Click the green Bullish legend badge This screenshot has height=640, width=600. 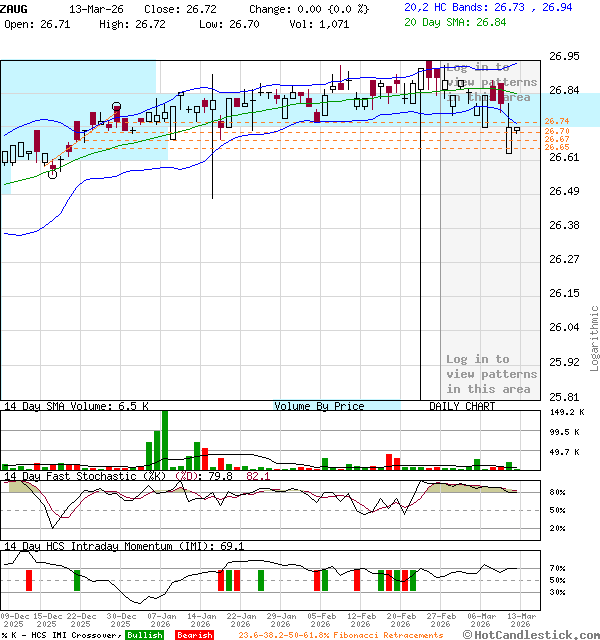145,635
